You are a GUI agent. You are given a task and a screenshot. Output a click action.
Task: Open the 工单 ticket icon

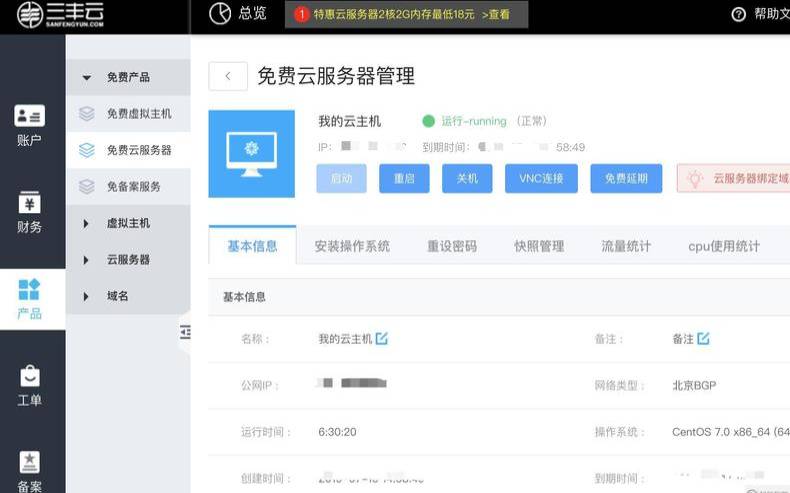[29, 377]
